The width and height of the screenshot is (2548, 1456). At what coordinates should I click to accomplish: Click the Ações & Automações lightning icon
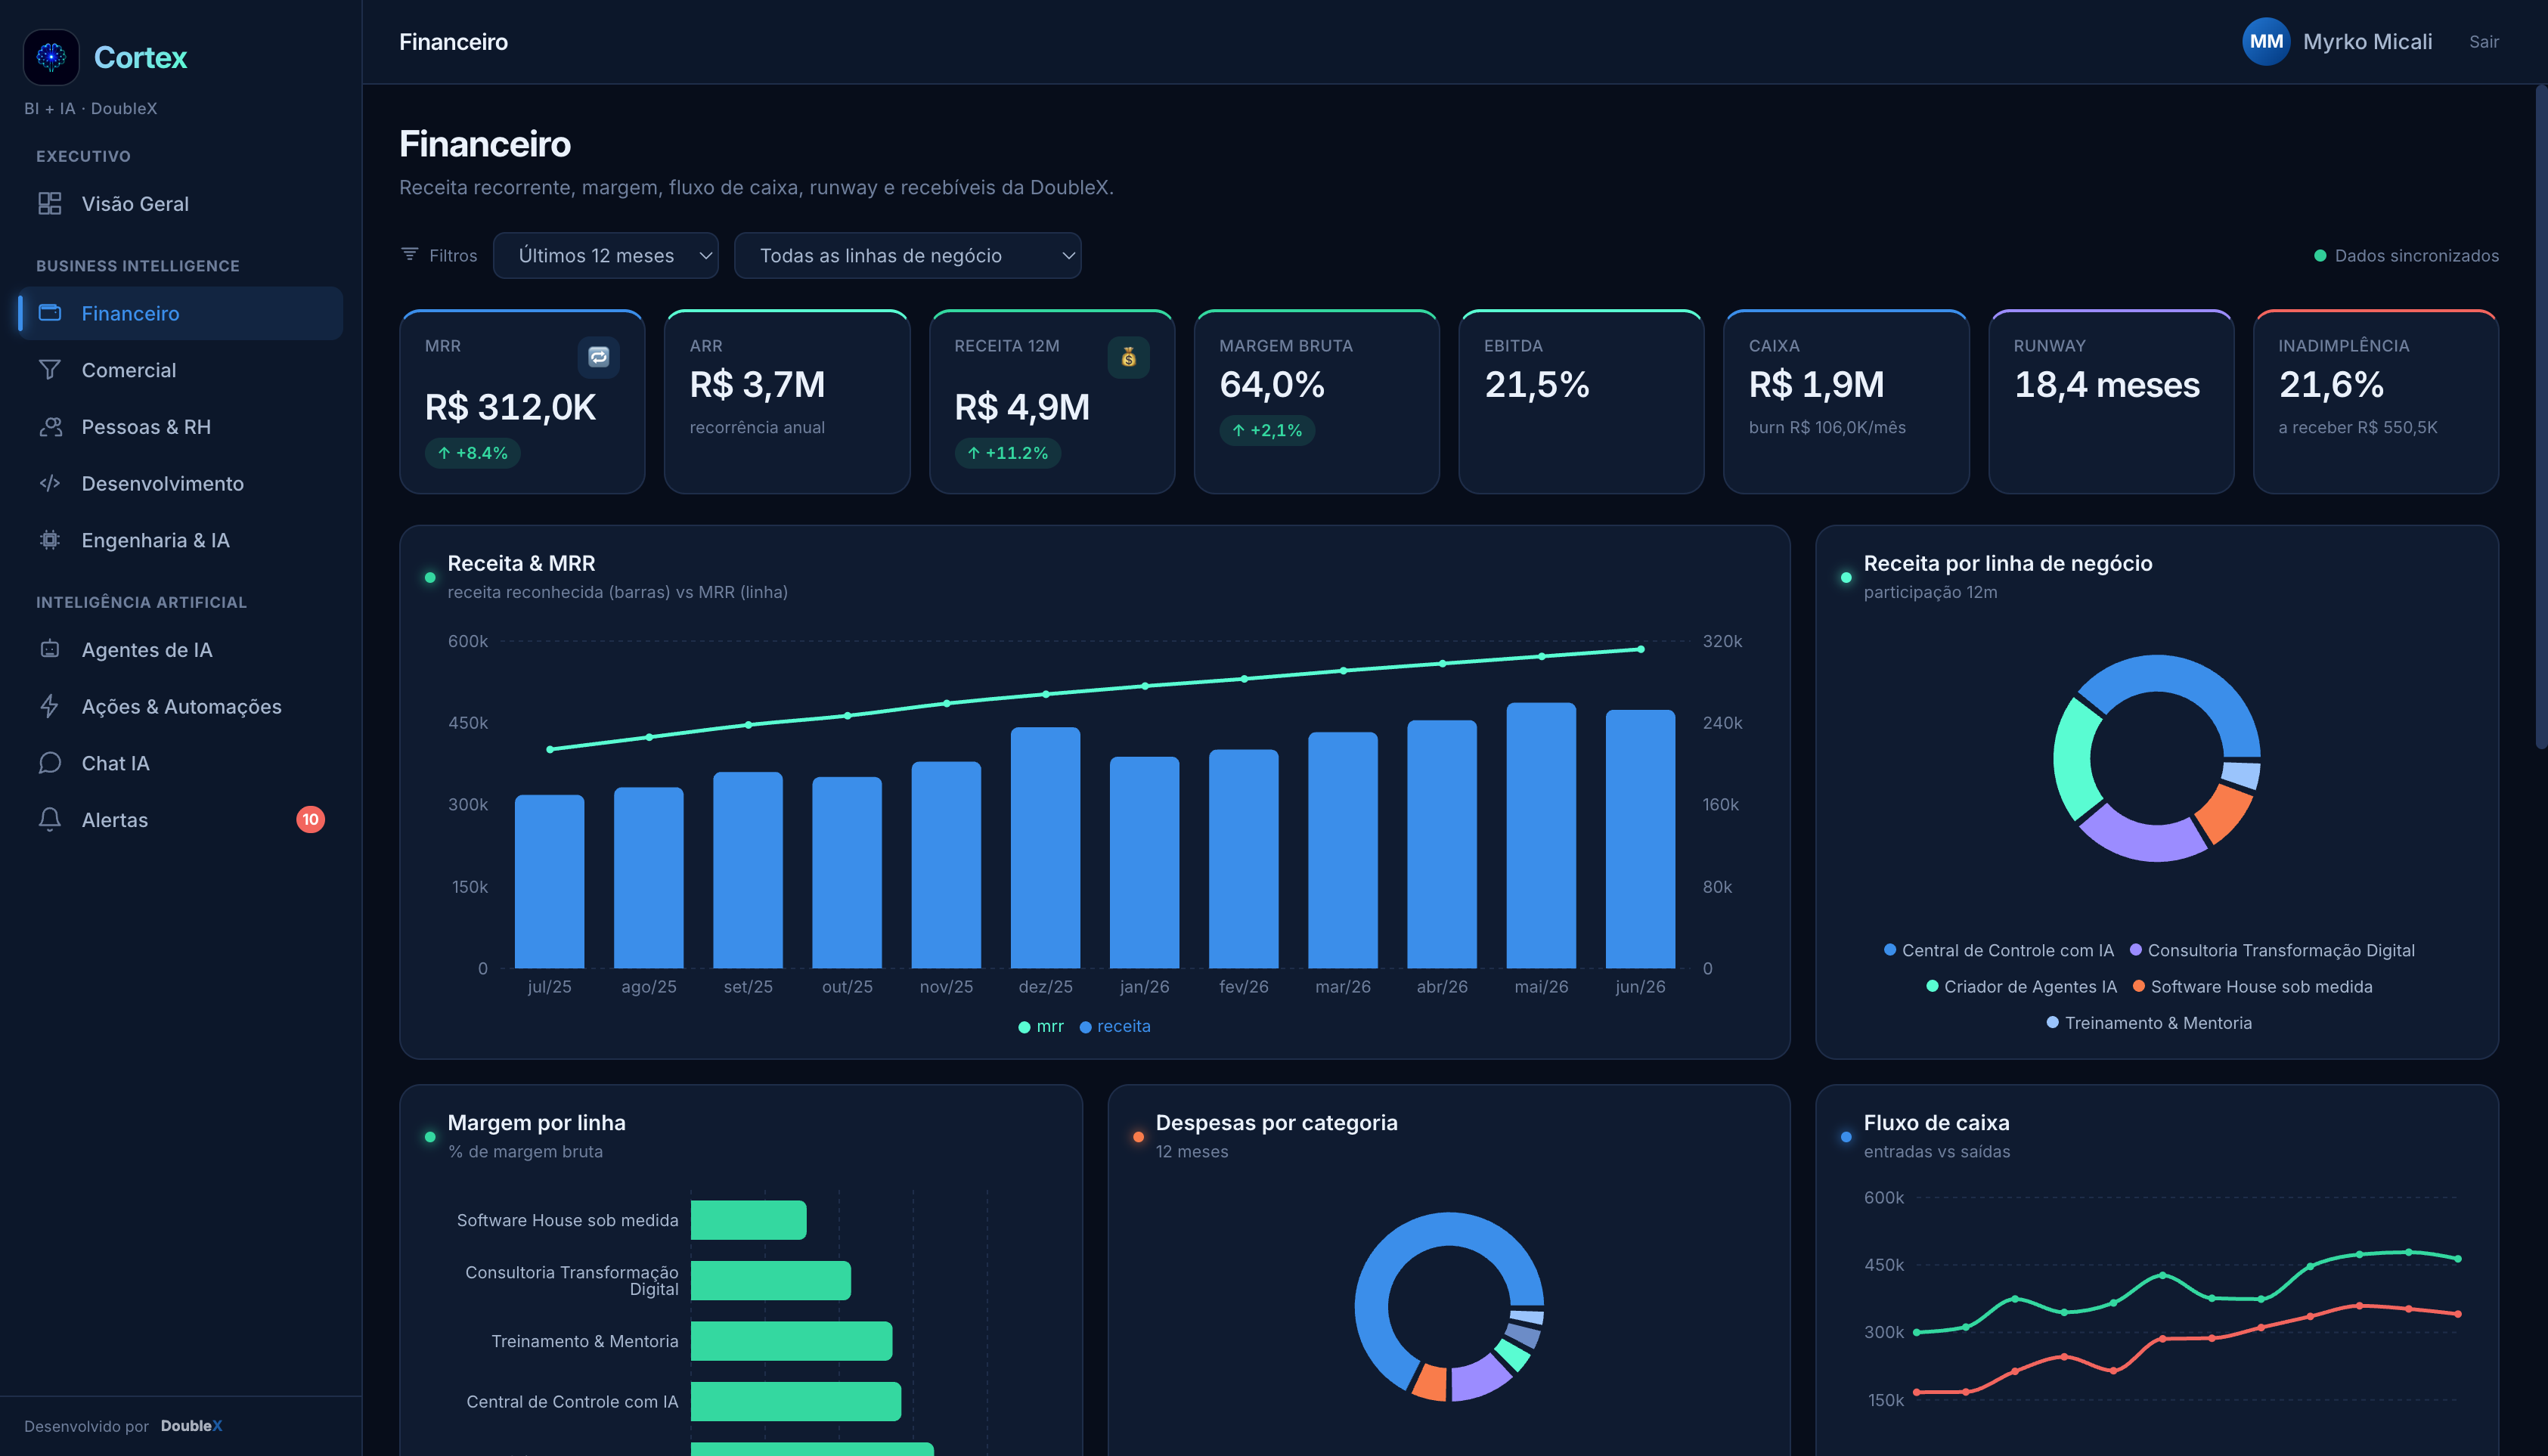pos(50,707)
